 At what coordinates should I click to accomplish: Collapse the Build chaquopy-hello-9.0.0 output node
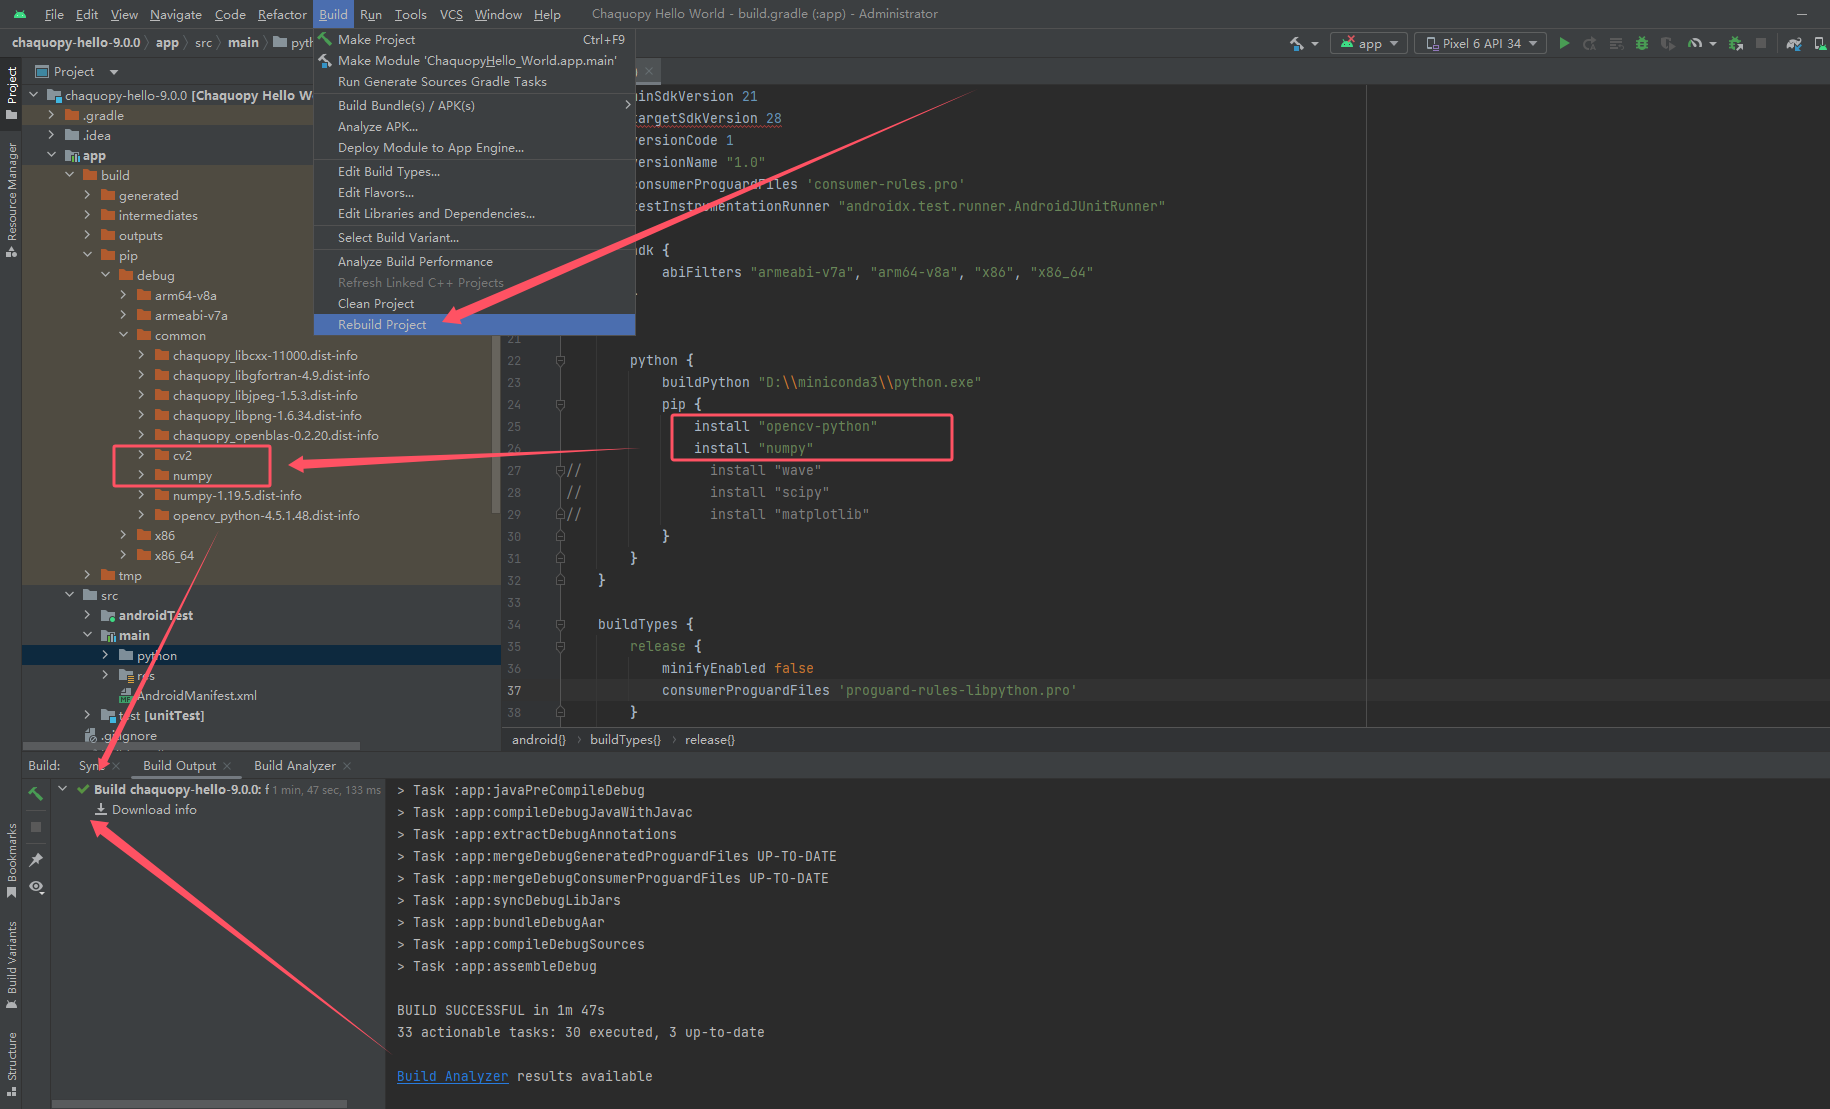click(63, 788)
